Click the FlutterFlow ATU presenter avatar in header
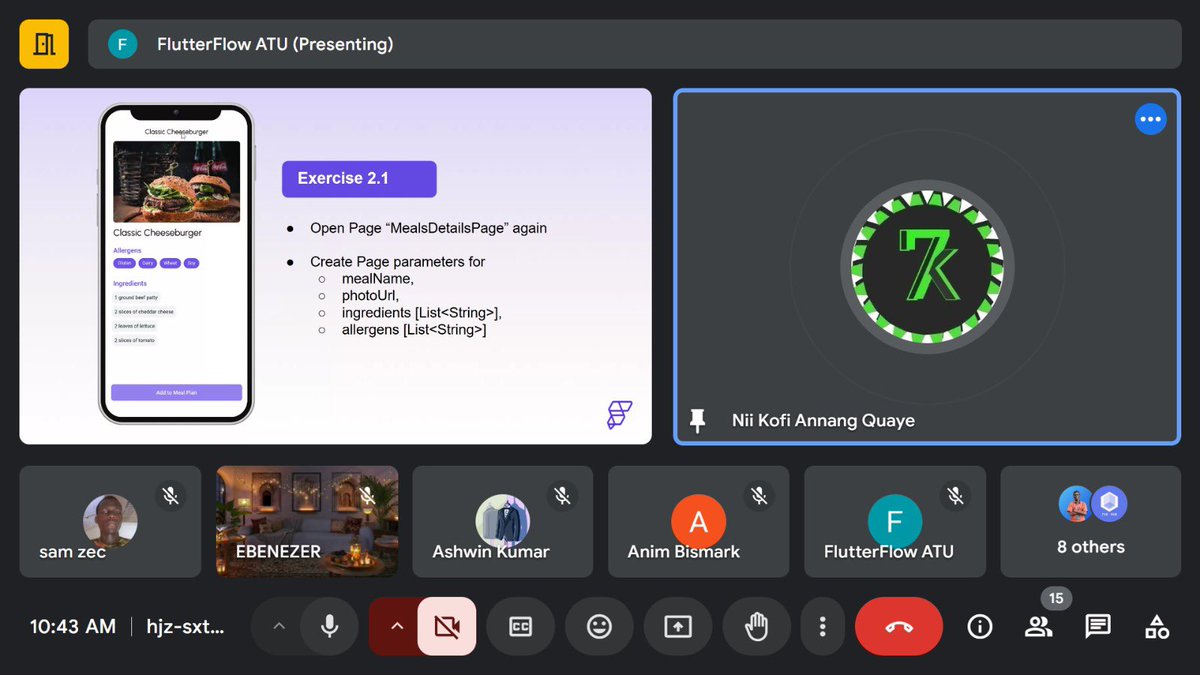 tap(122, 44)
